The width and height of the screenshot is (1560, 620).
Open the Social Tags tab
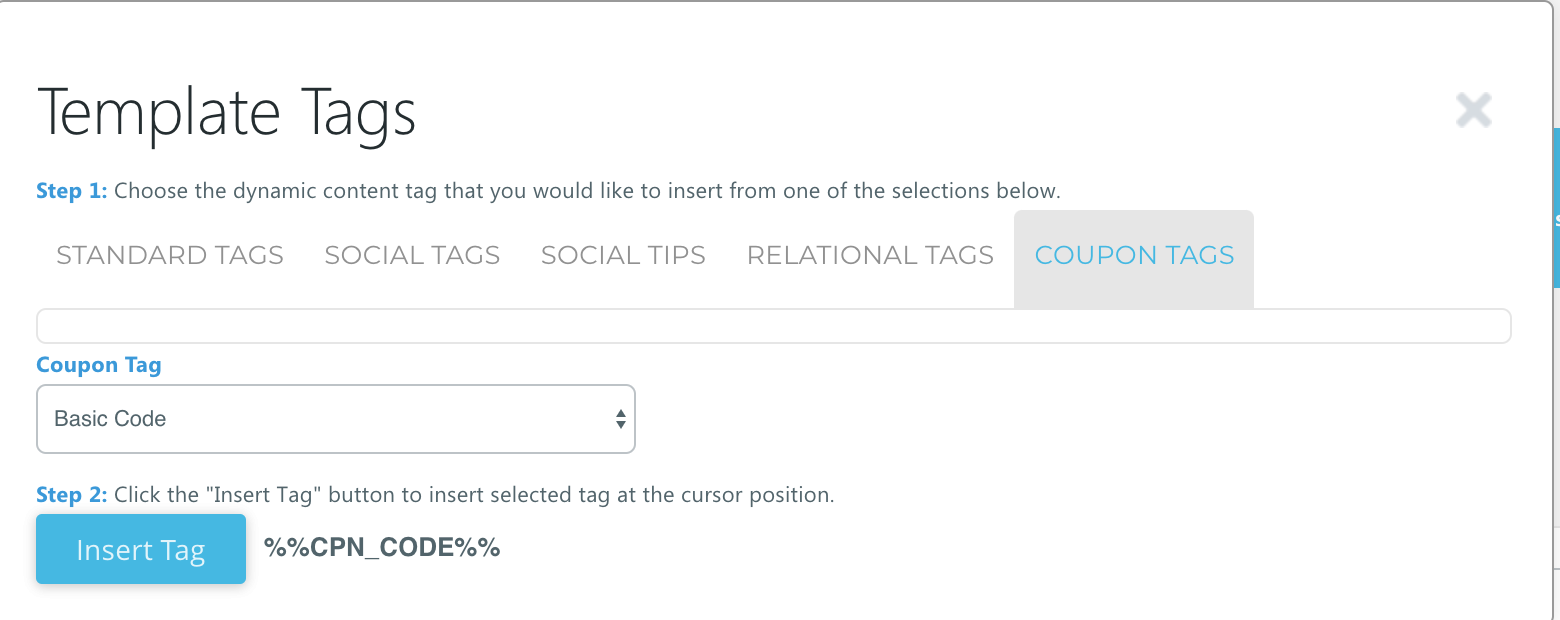412,255
